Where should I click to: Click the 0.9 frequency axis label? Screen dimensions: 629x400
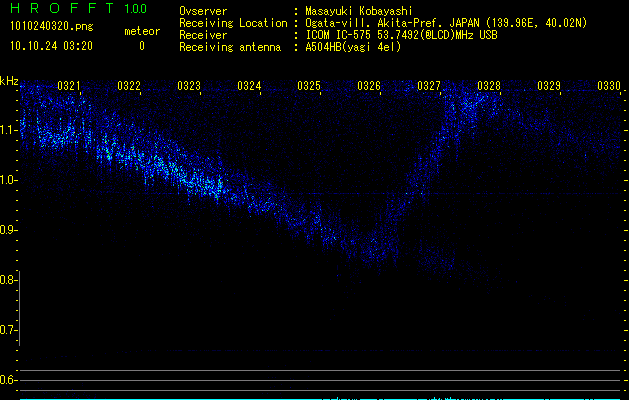click(8, 230)
